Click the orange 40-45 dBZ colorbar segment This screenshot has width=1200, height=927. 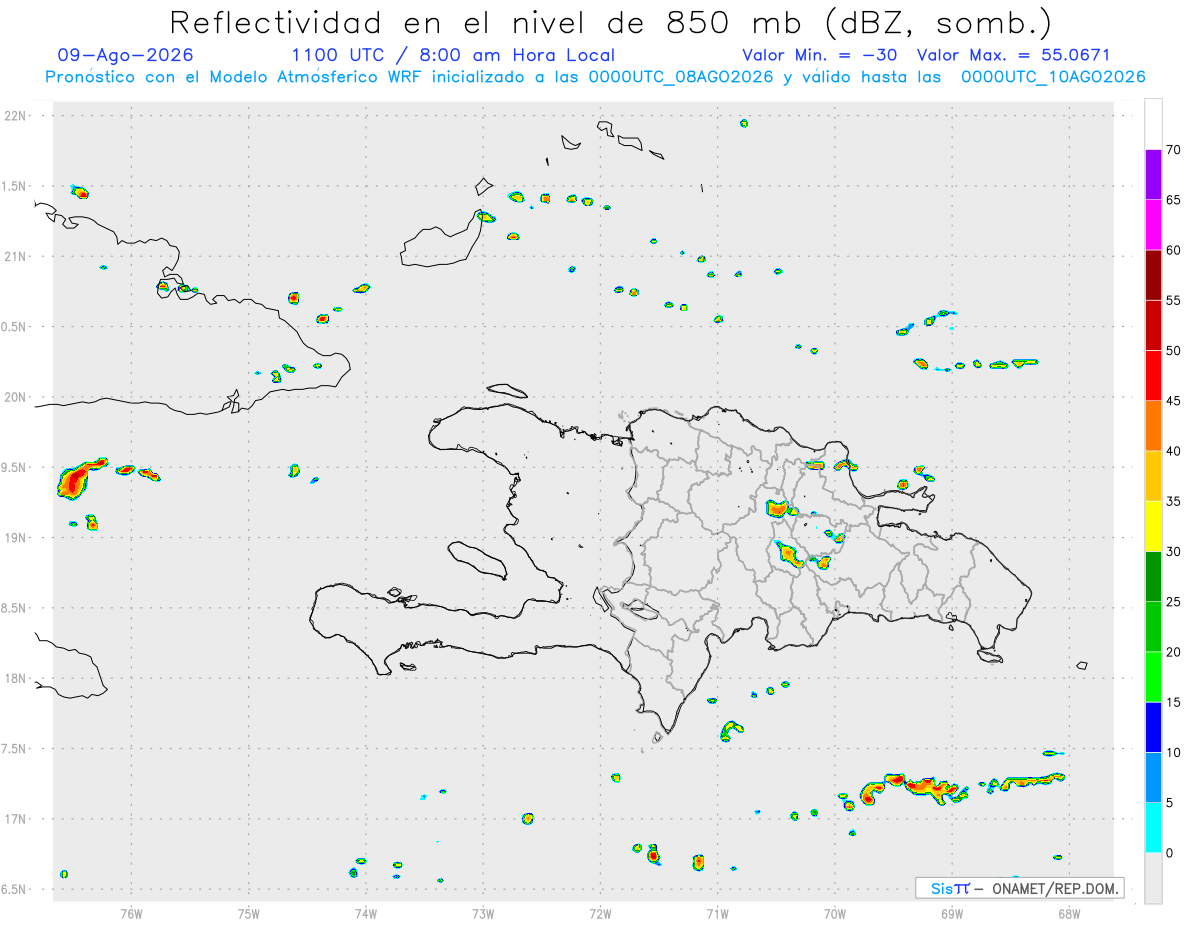(1153, 425)
